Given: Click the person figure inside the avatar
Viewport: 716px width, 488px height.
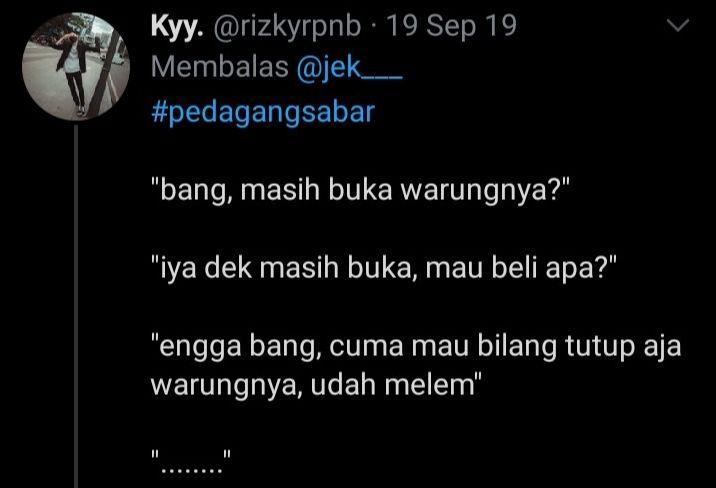Looking at the screenshot, I should point(73,68).
